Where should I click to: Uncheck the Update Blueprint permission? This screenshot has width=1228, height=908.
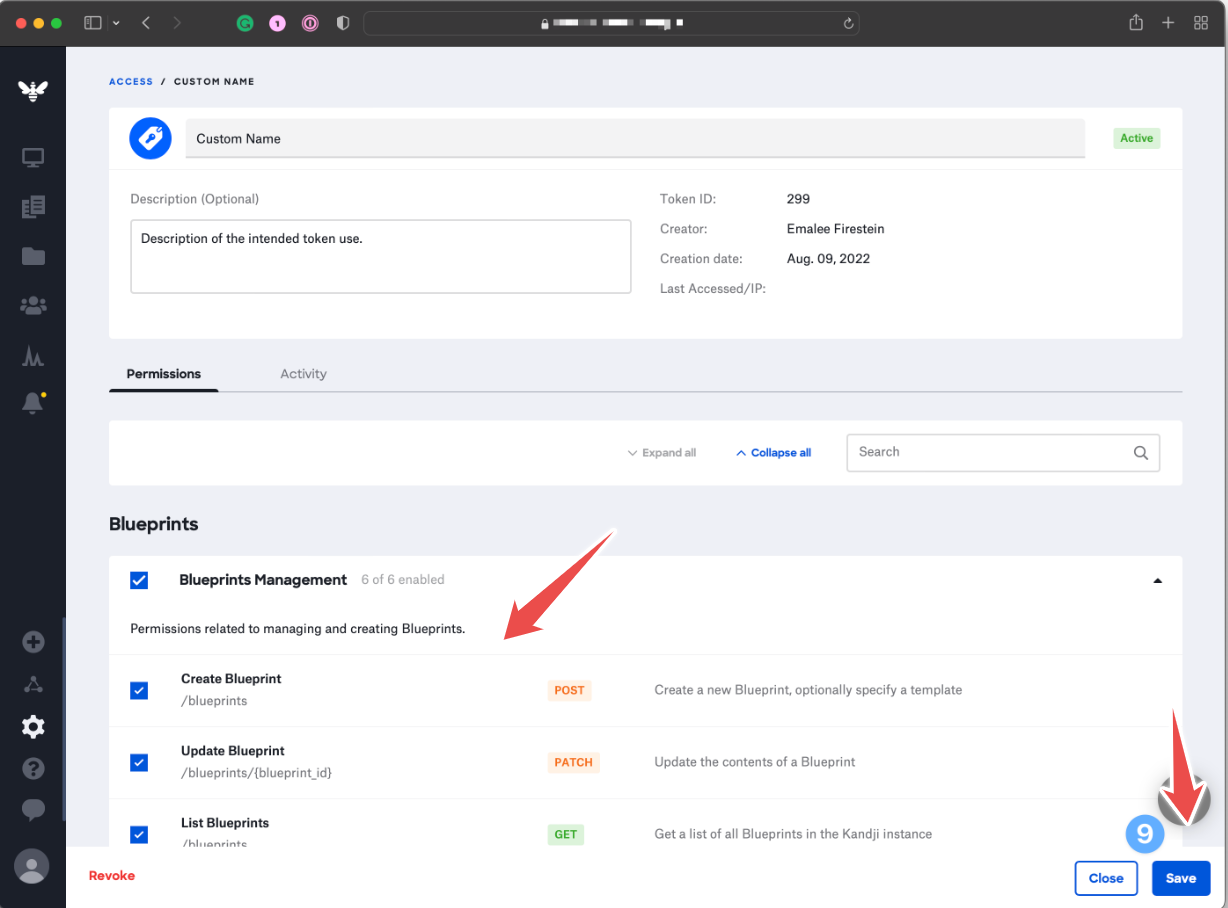(x=139, y=762)
